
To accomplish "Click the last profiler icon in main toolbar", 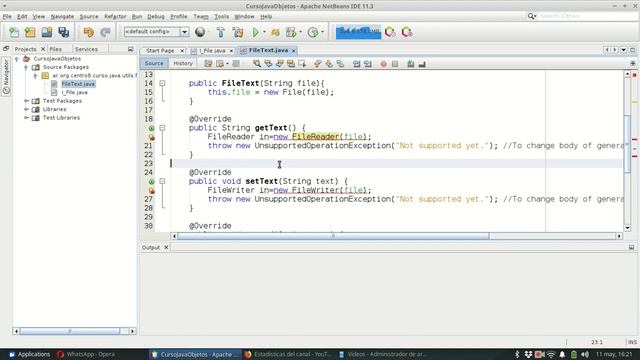I will click(x=407, y=32).
